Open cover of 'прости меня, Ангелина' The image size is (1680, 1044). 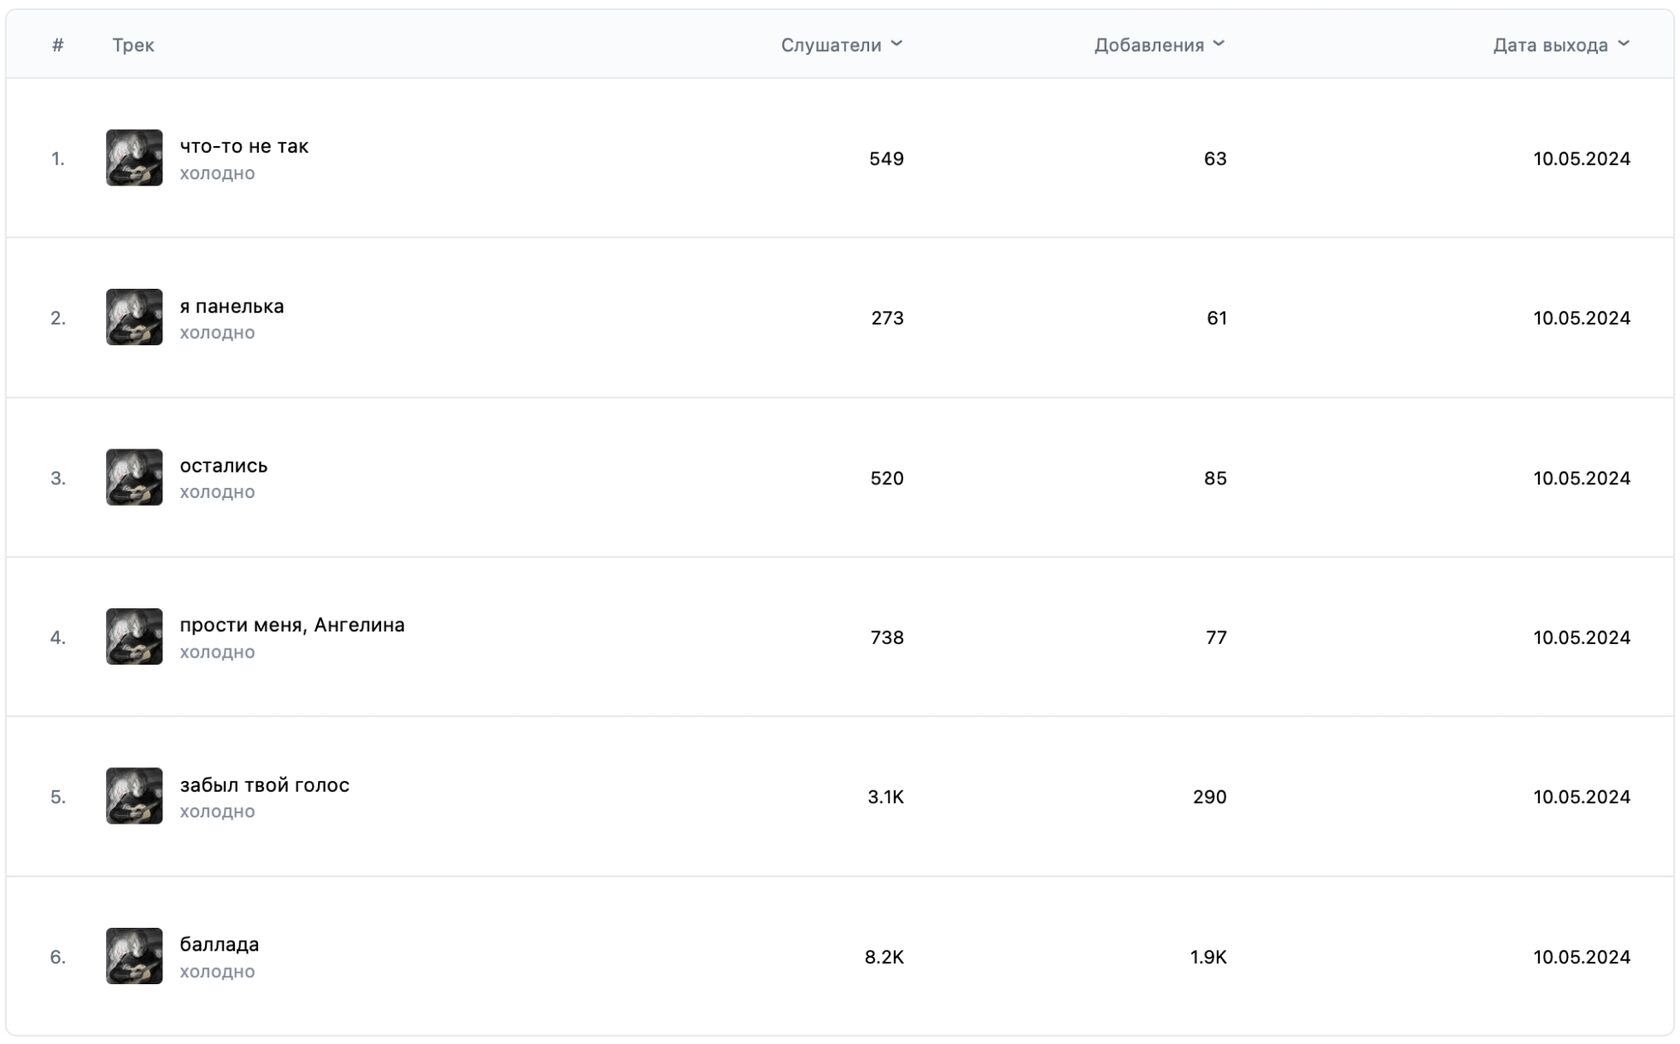pyautogui.click(x=134, y=636)
